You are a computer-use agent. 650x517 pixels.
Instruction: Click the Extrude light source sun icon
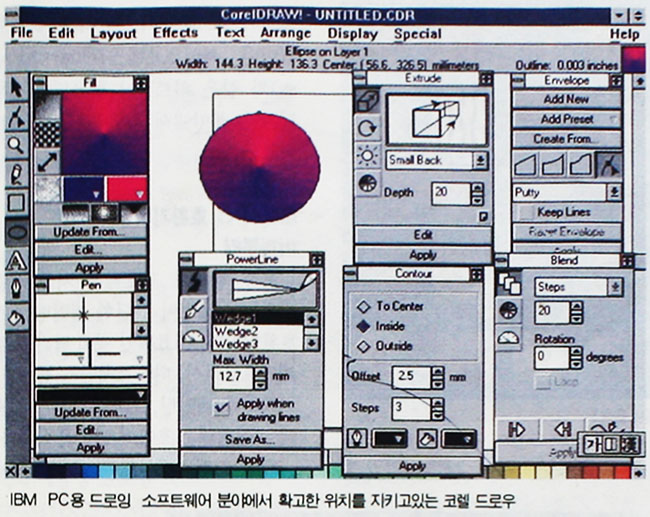(x=367, y=156)
